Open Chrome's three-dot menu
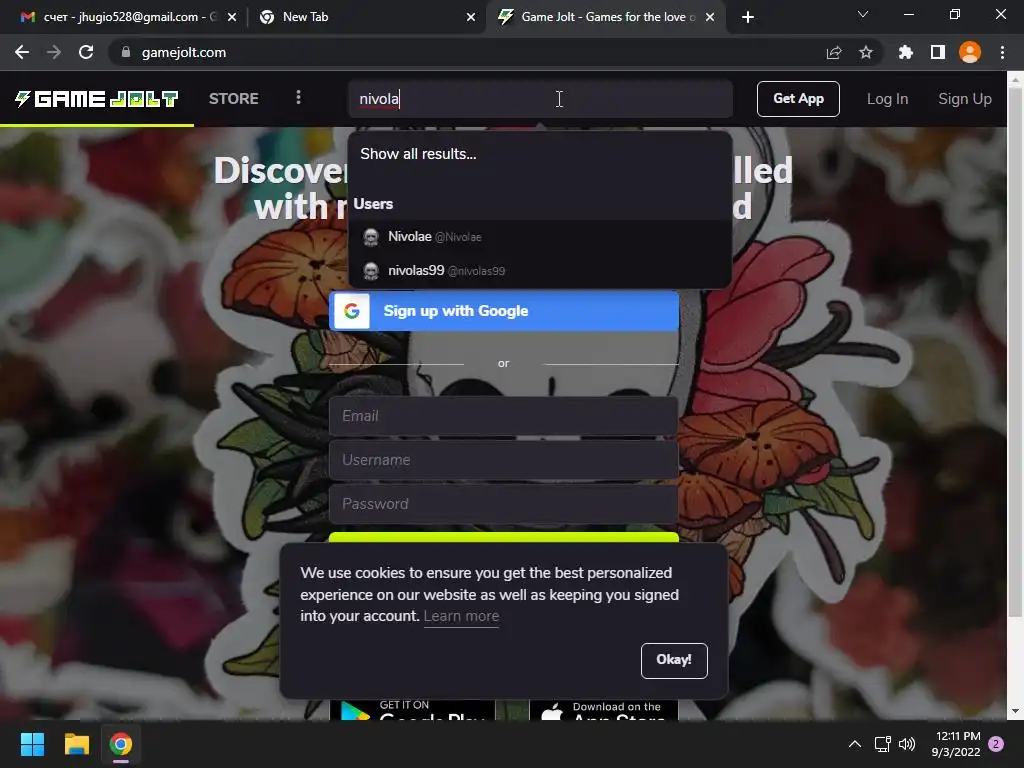 click(x=1002, y=52)
